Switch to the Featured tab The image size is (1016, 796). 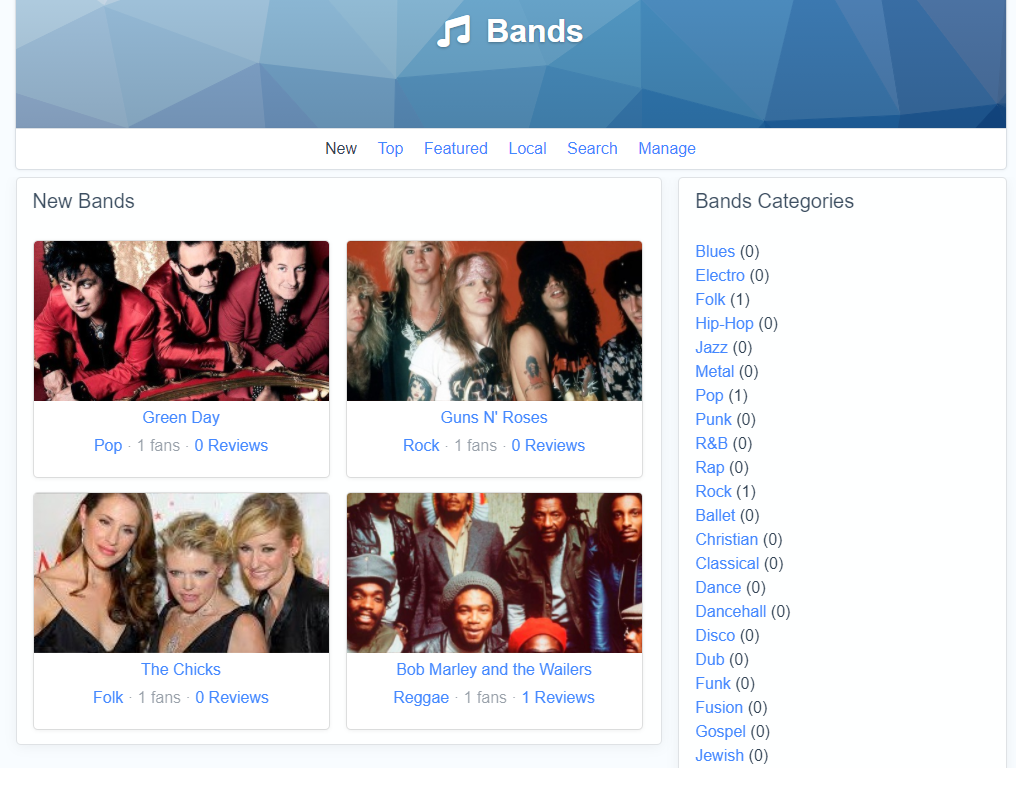tap(456, 148)
